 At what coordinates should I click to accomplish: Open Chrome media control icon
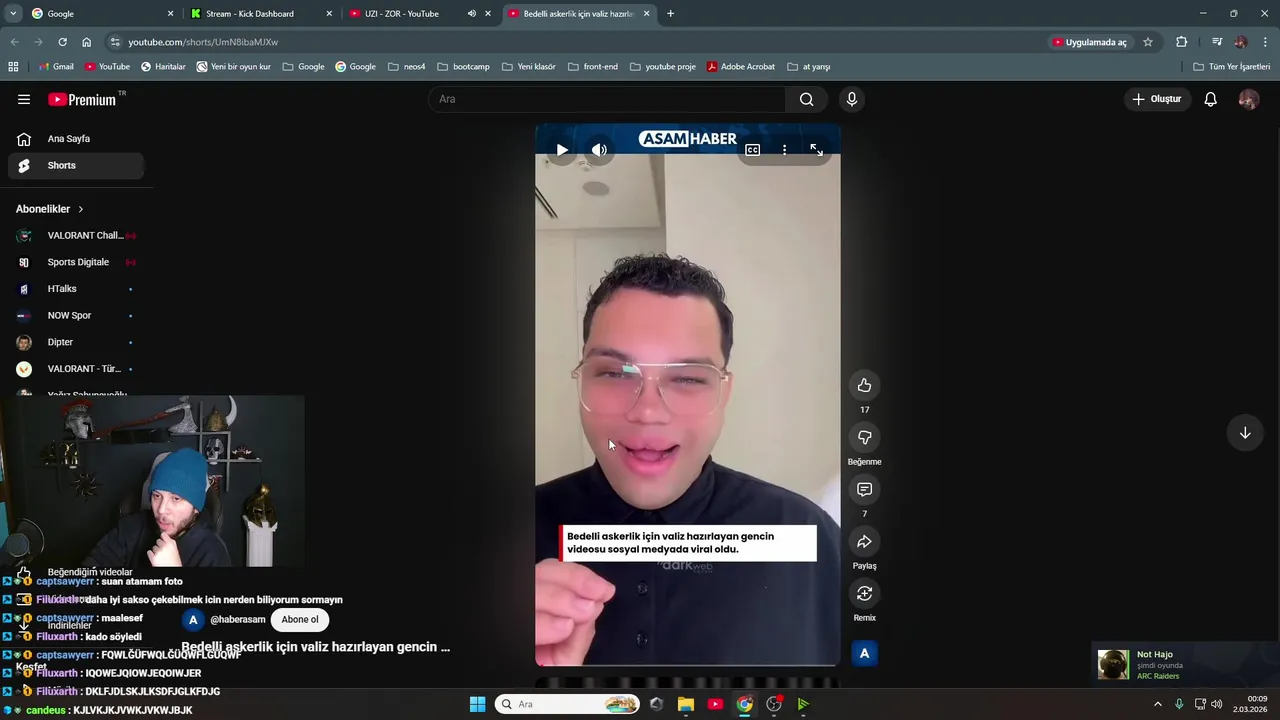point(1217,42)
